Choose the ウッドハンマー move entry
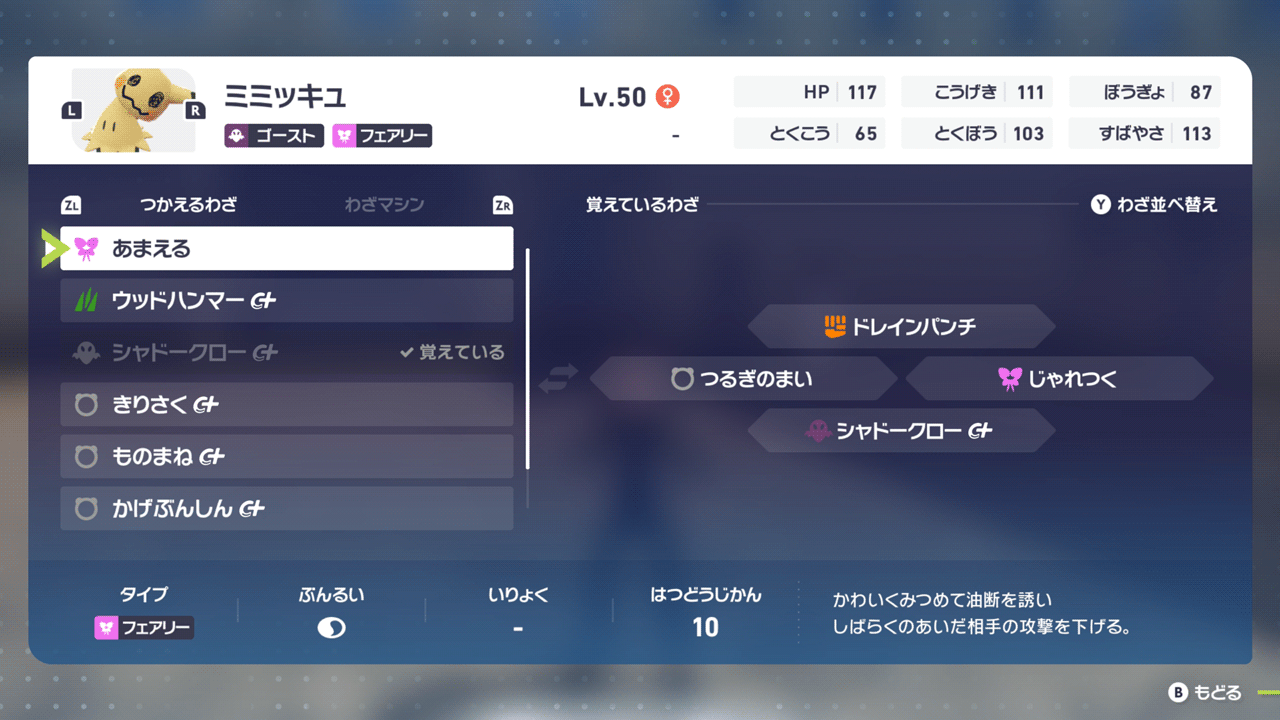This screenshot has width=1280, height=720. tap(287, 301)
